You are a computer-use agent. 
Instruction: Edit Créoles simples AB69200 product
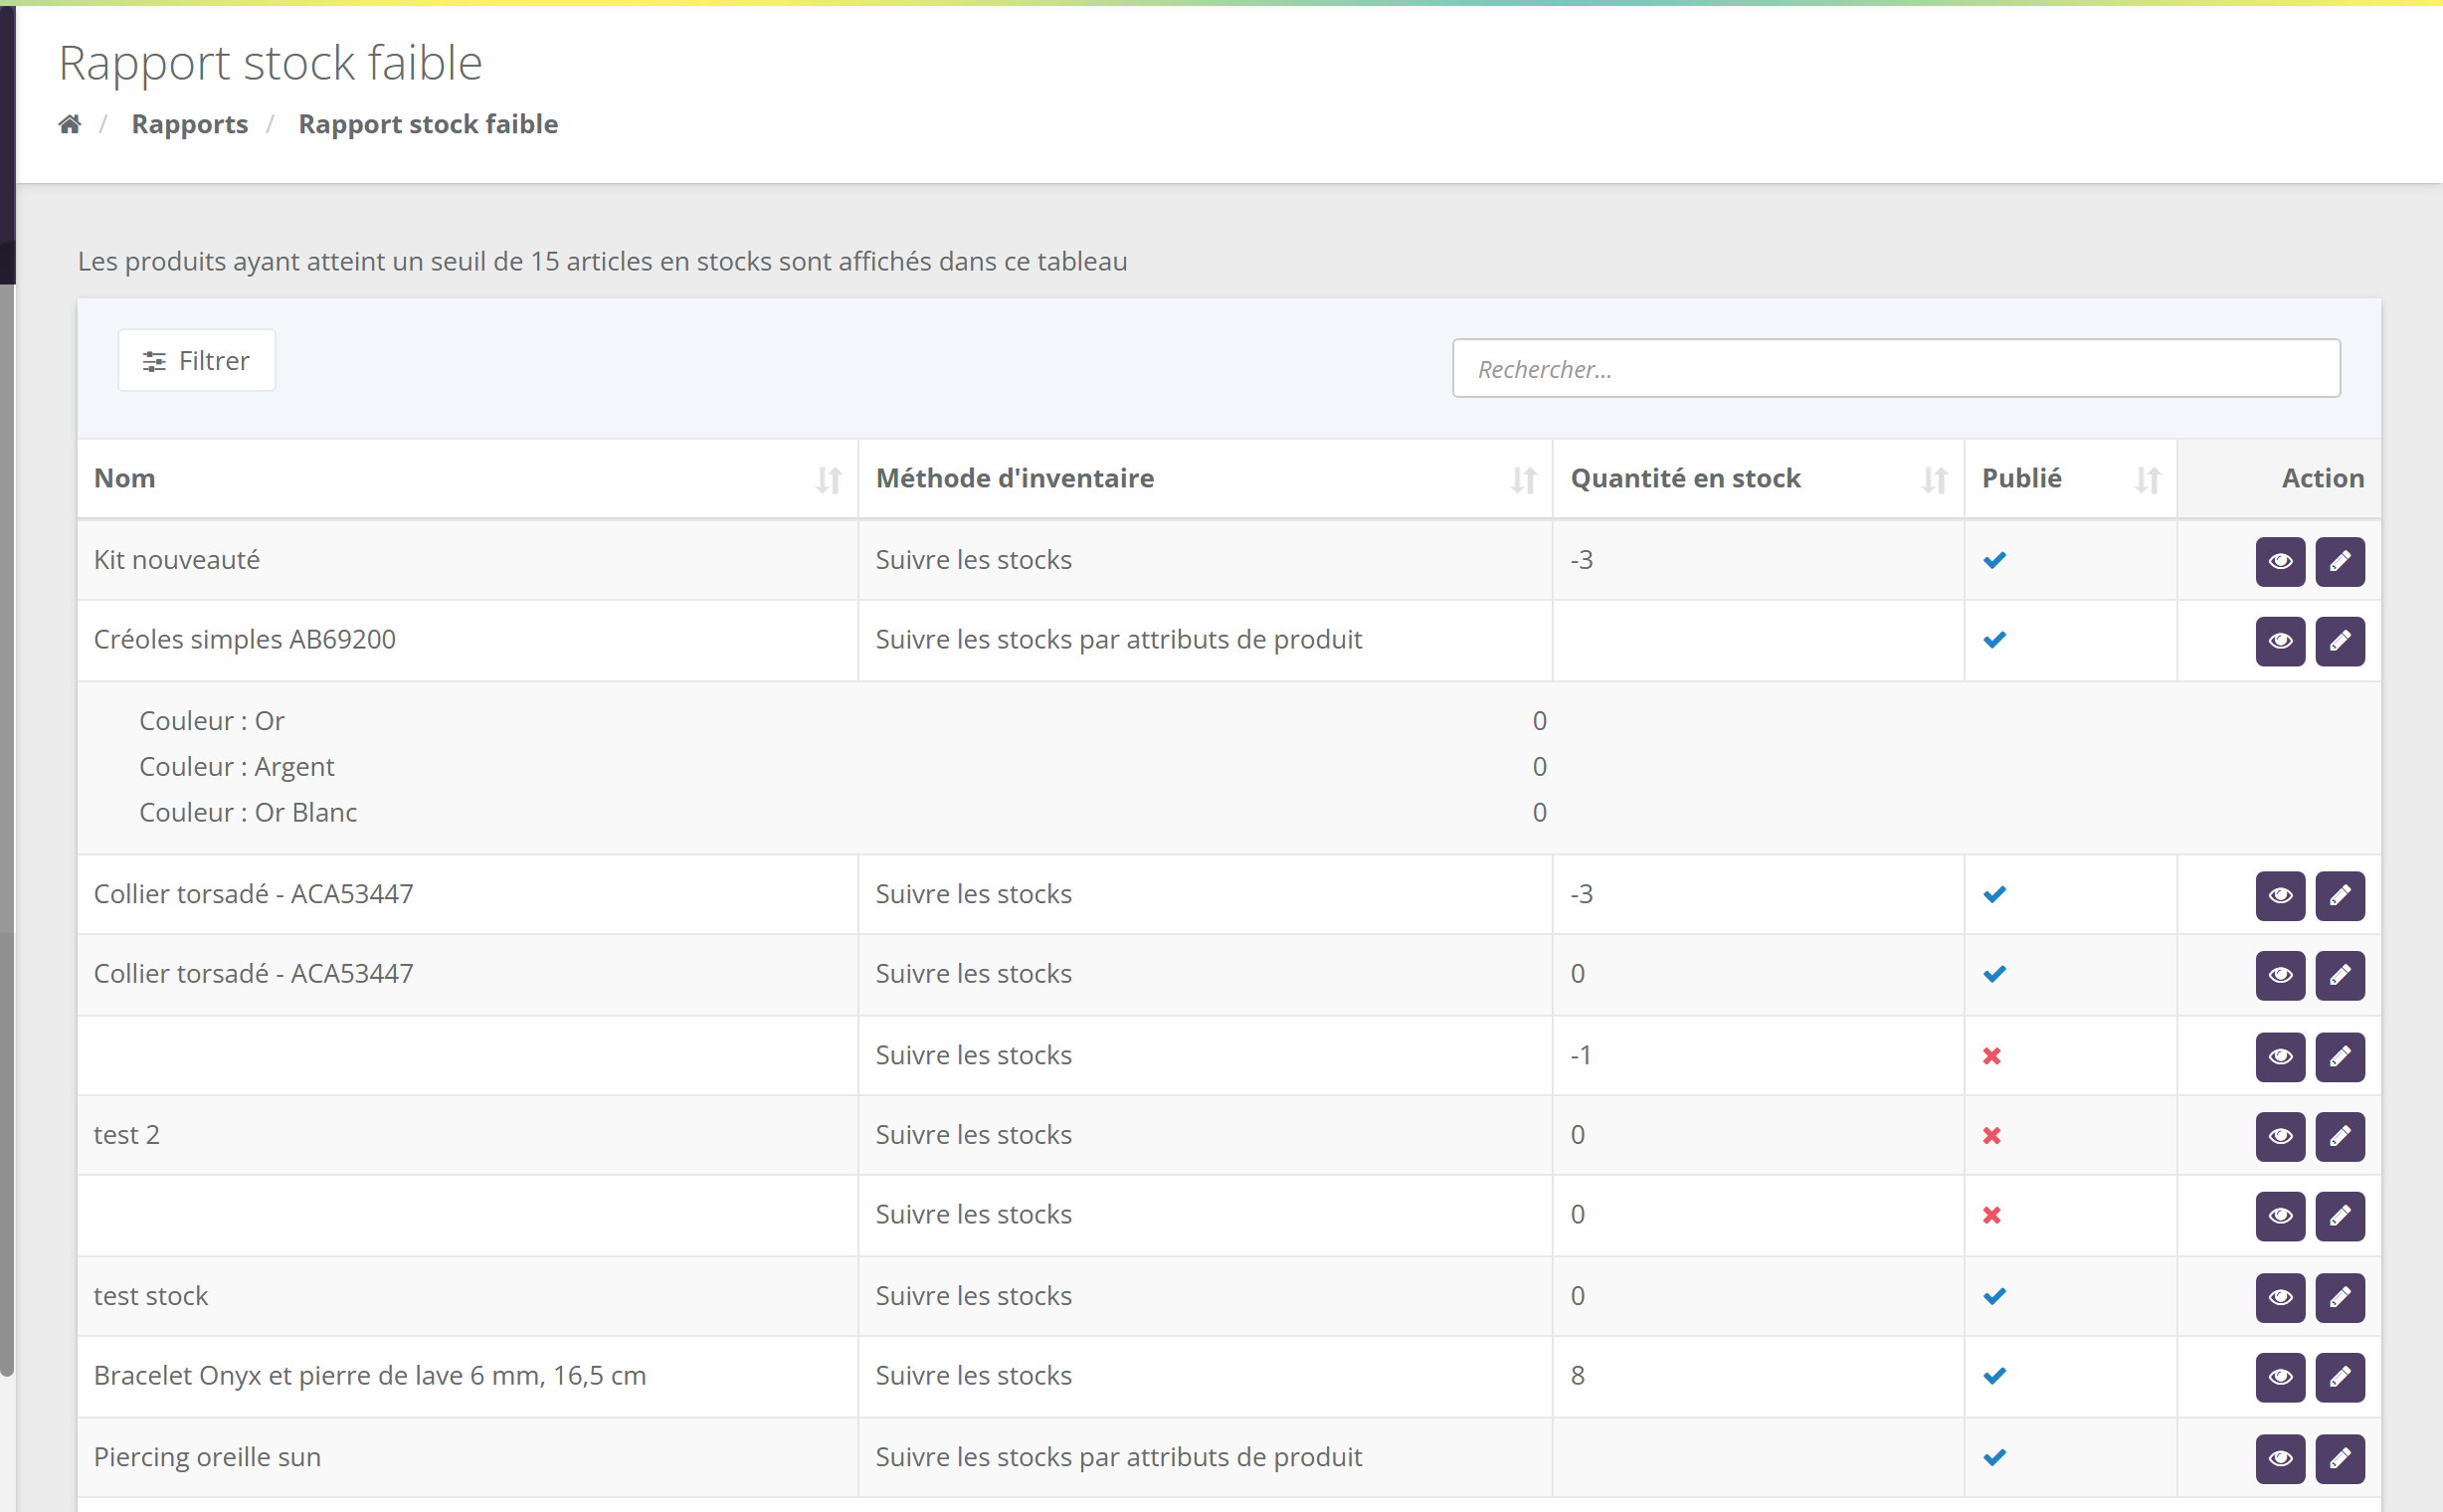[x=2340, y=641]
